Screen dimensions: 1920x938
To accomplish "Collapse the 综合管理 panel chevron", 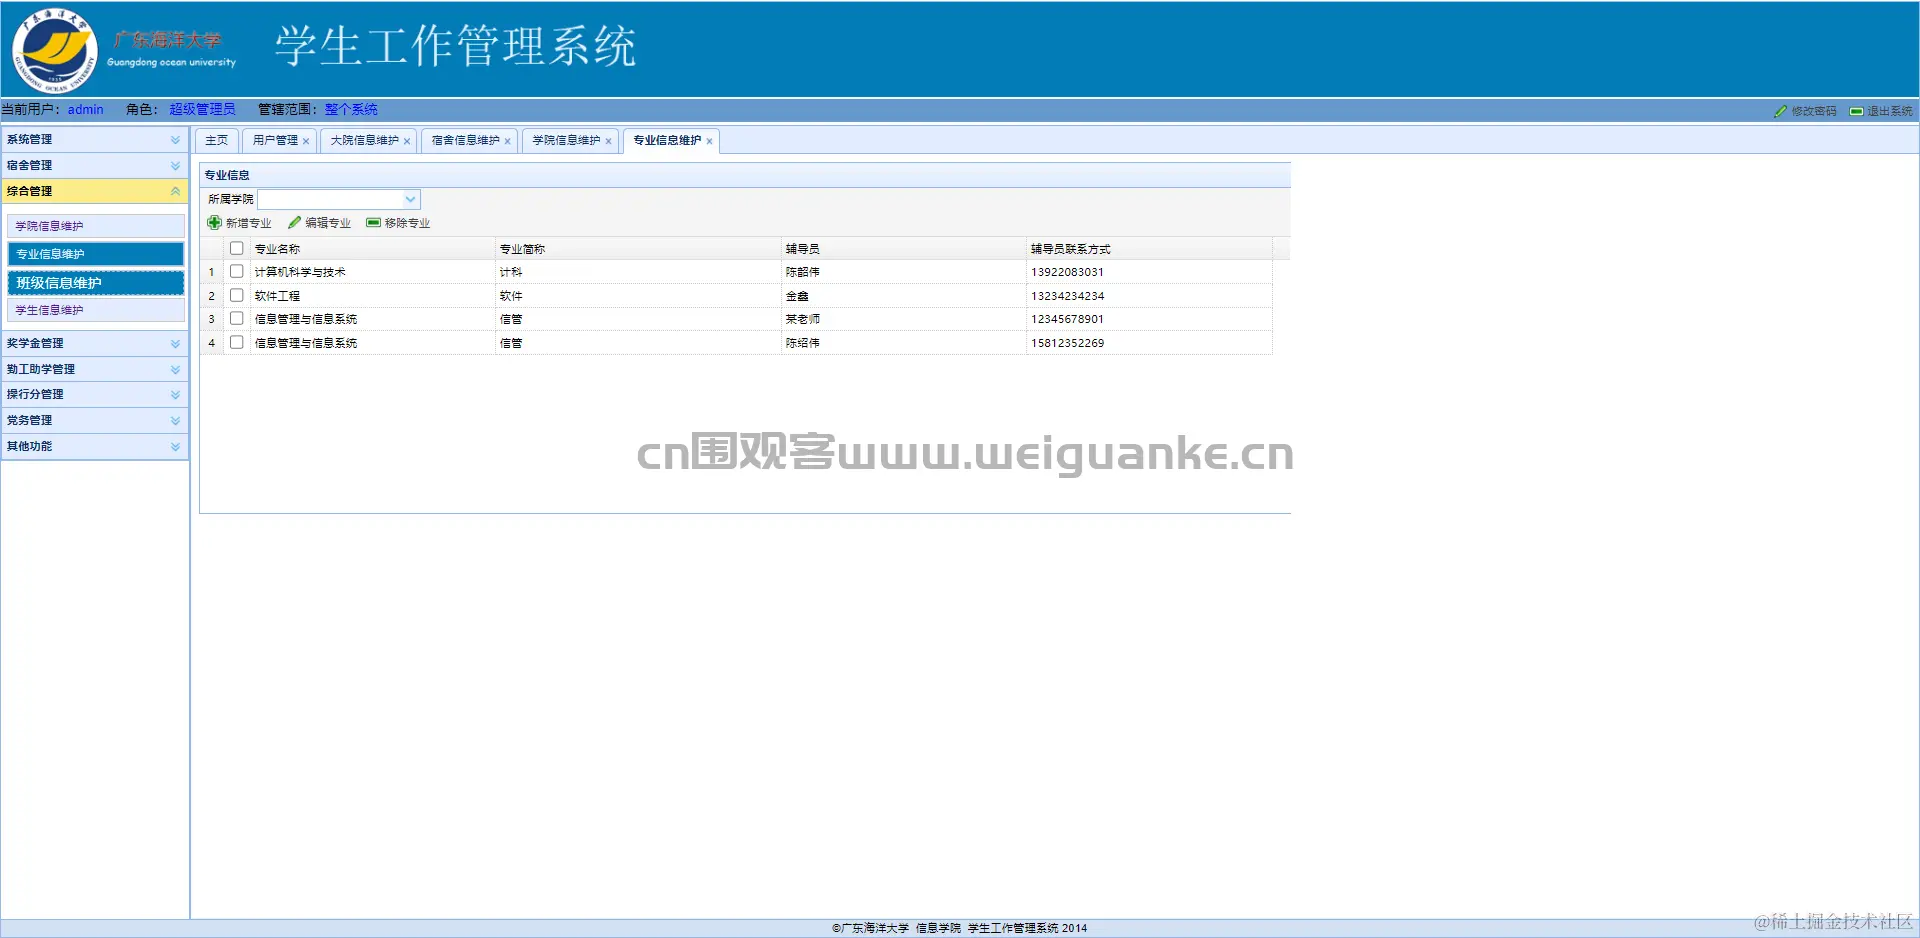I will click(x=175, y=191).
